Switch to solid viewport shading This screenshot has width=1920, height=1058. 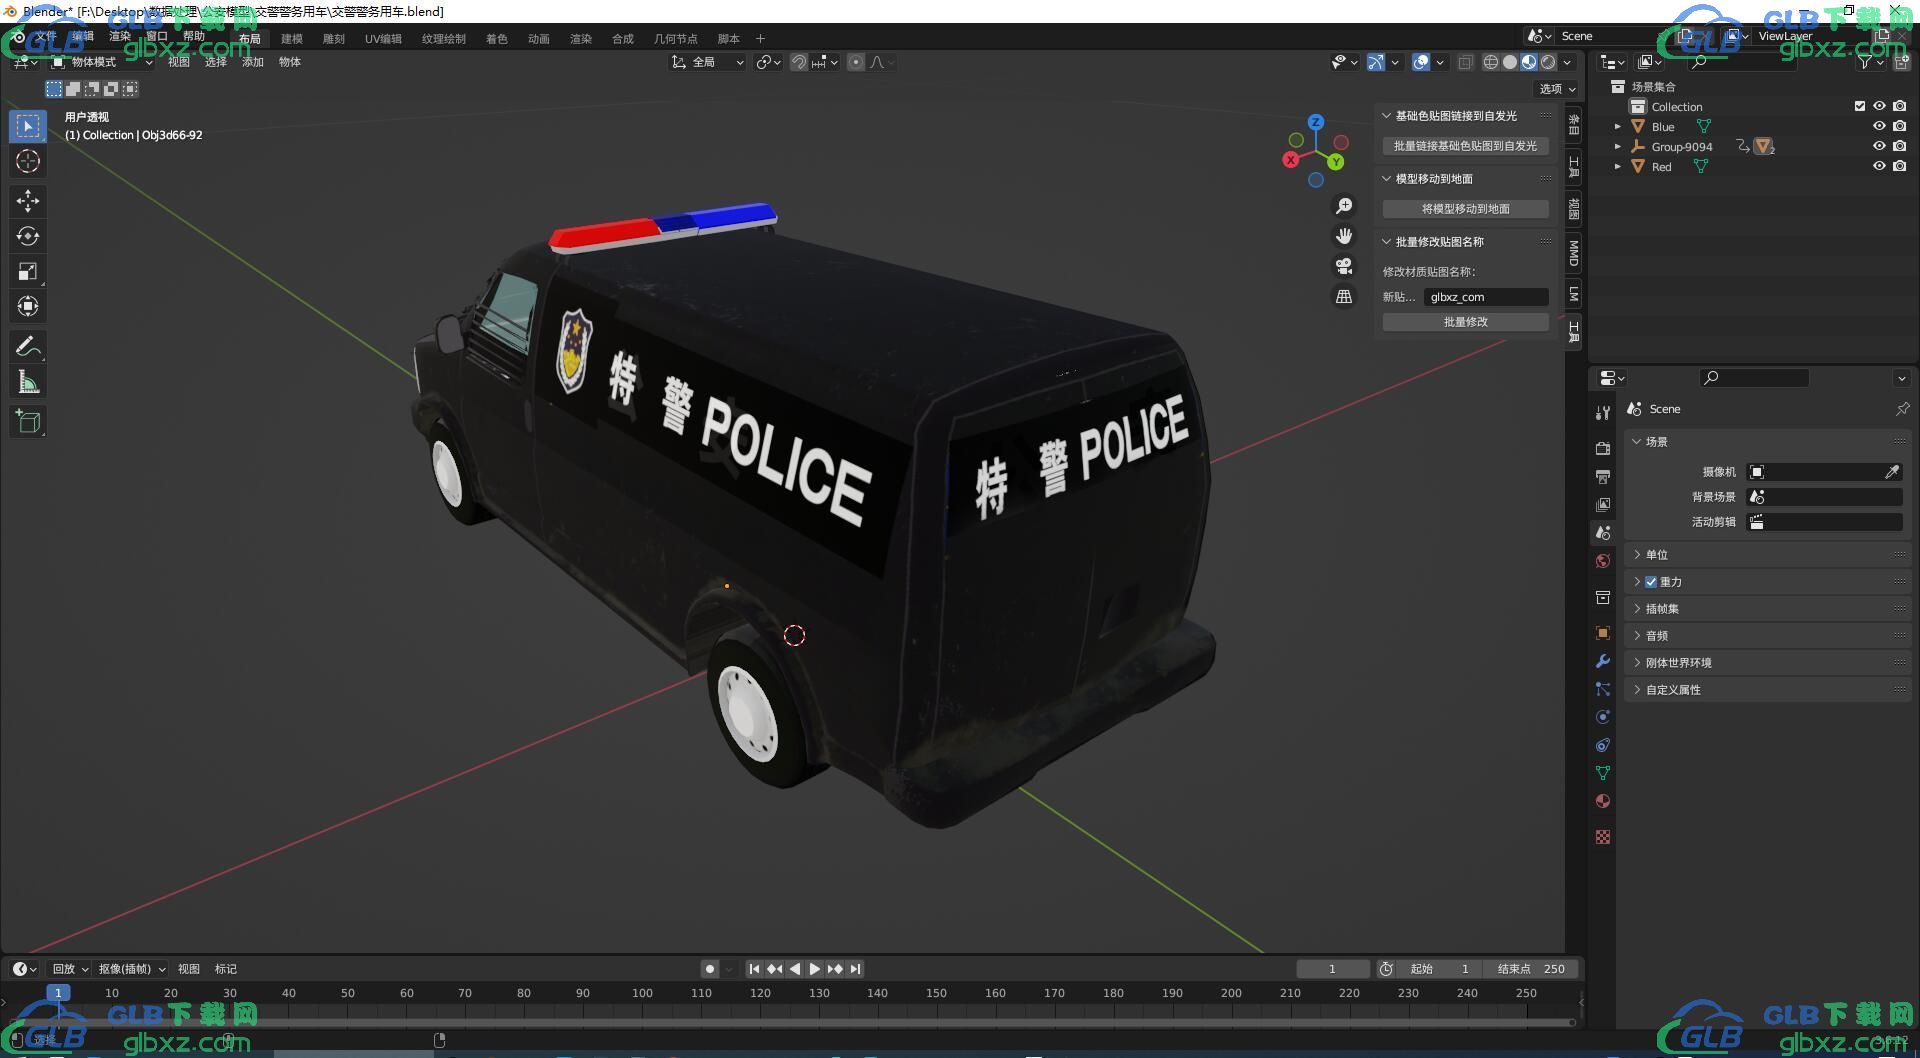1510,62
